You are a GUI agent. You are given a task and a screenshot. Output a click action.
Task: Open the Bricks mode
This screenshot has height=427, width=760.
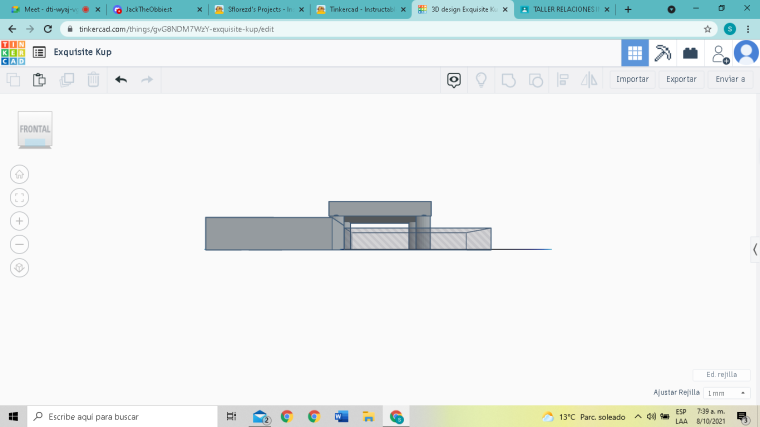point(690,53)
